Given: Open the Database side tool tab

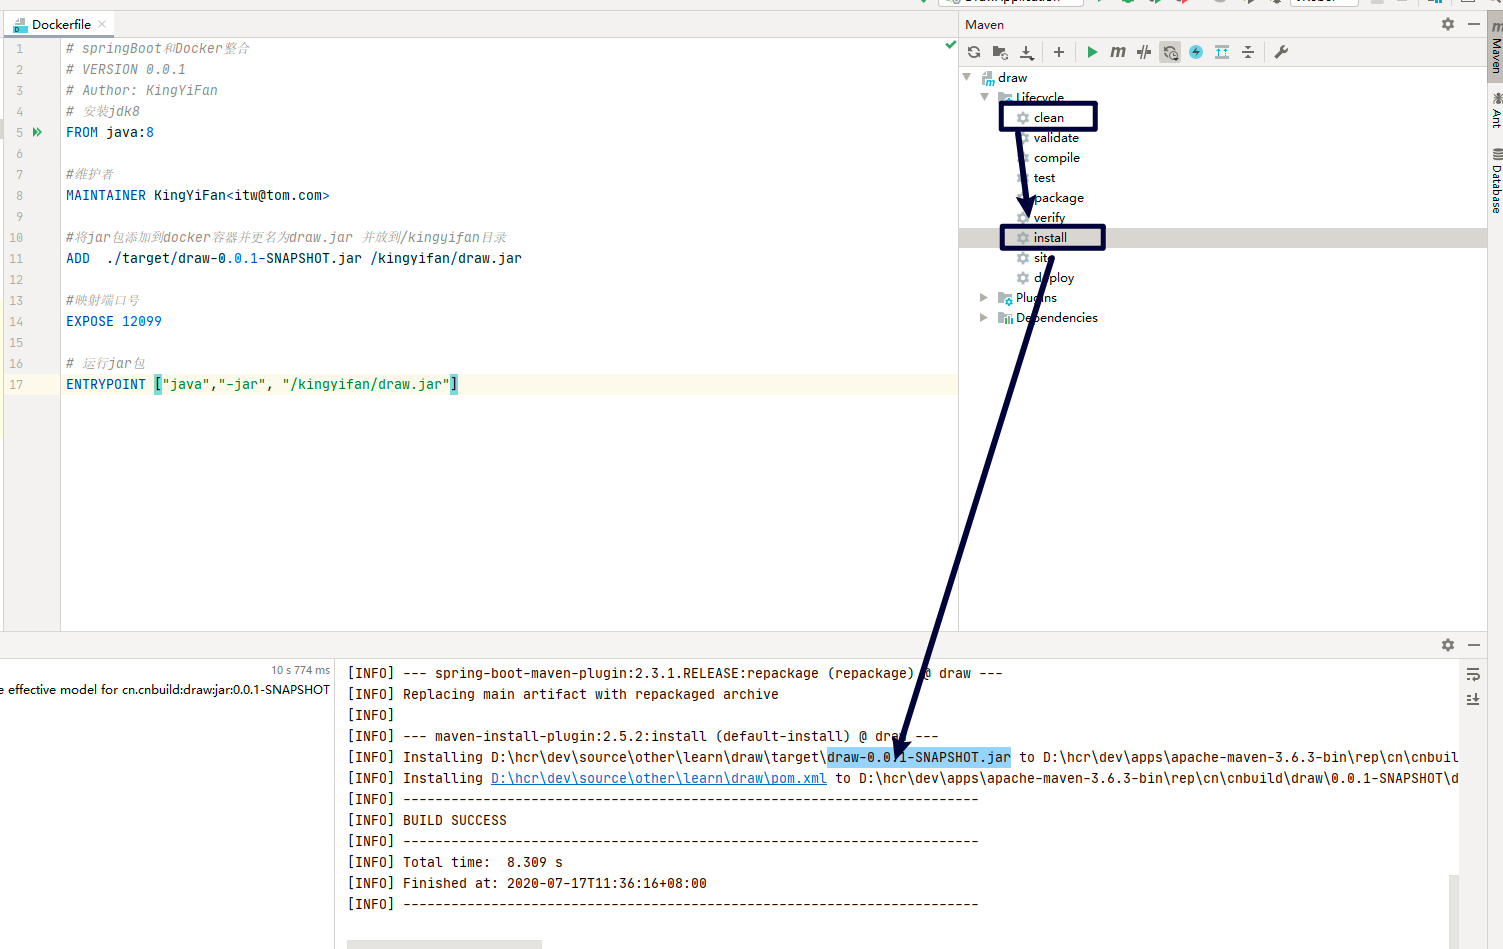Looking at the screenshot, I should [x=1495, y=181].
